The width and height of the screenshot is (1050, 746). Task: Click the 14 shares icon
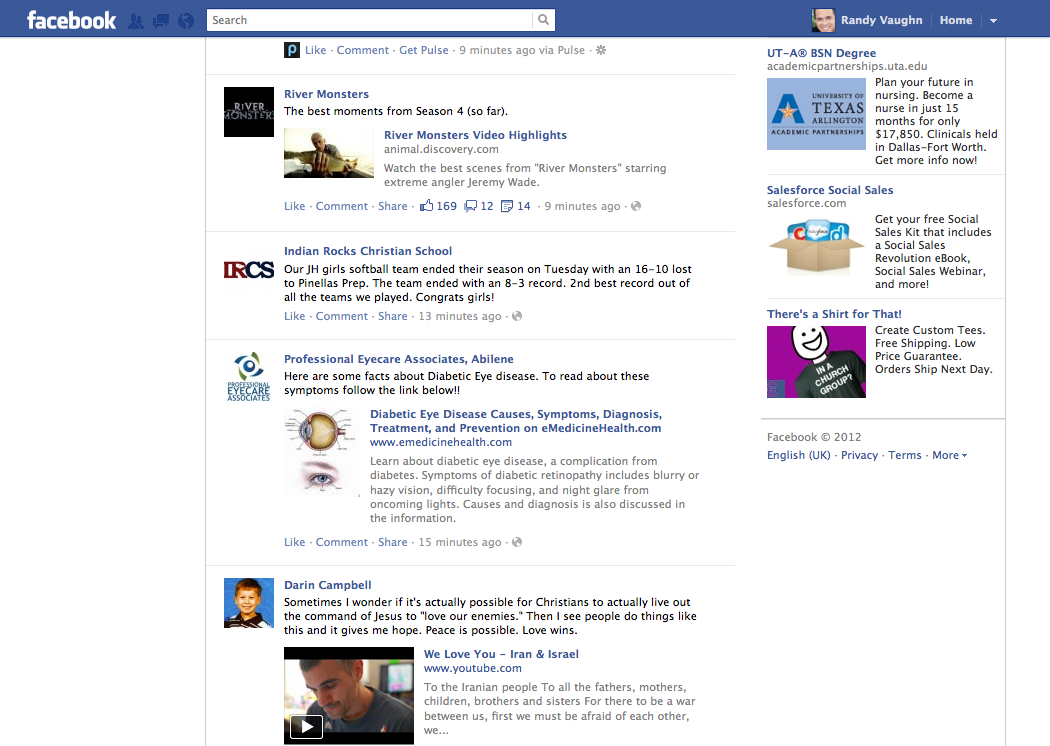pos(508,206)
